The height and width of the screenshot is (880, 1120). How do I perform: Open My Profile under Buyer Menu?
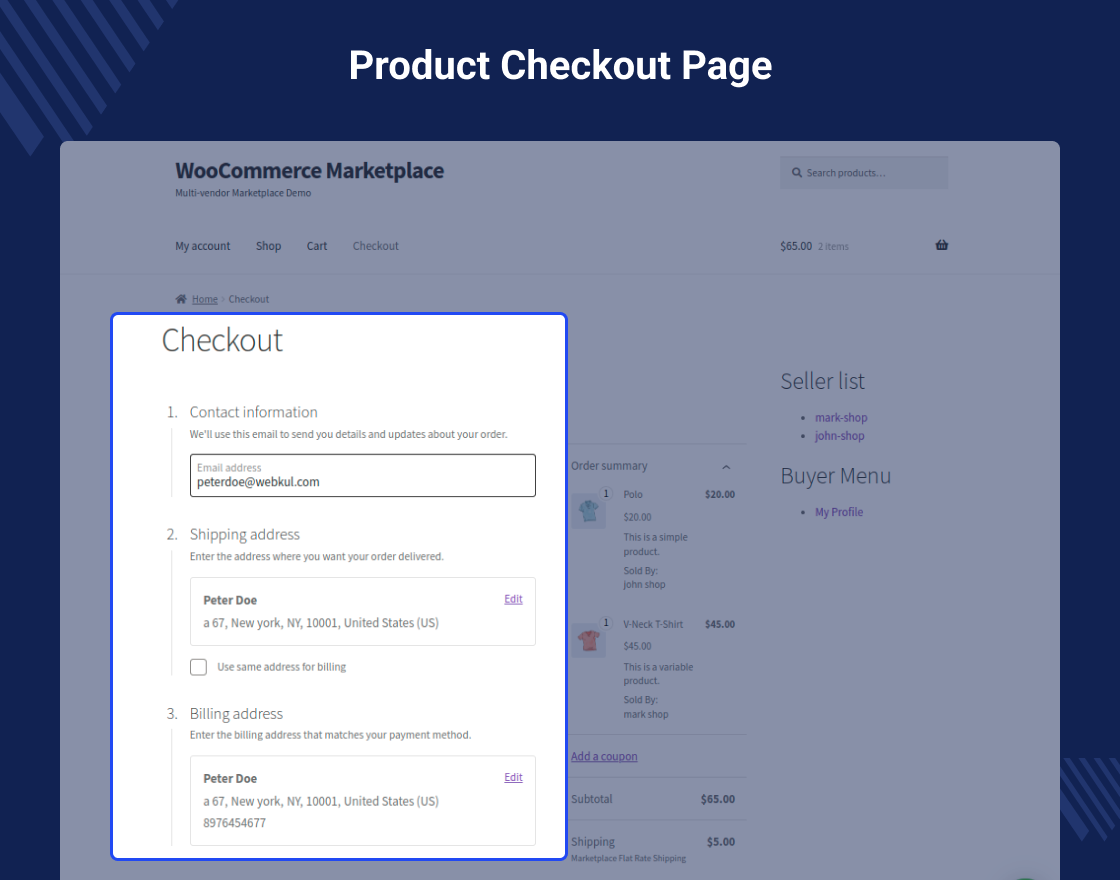point(838,511)
